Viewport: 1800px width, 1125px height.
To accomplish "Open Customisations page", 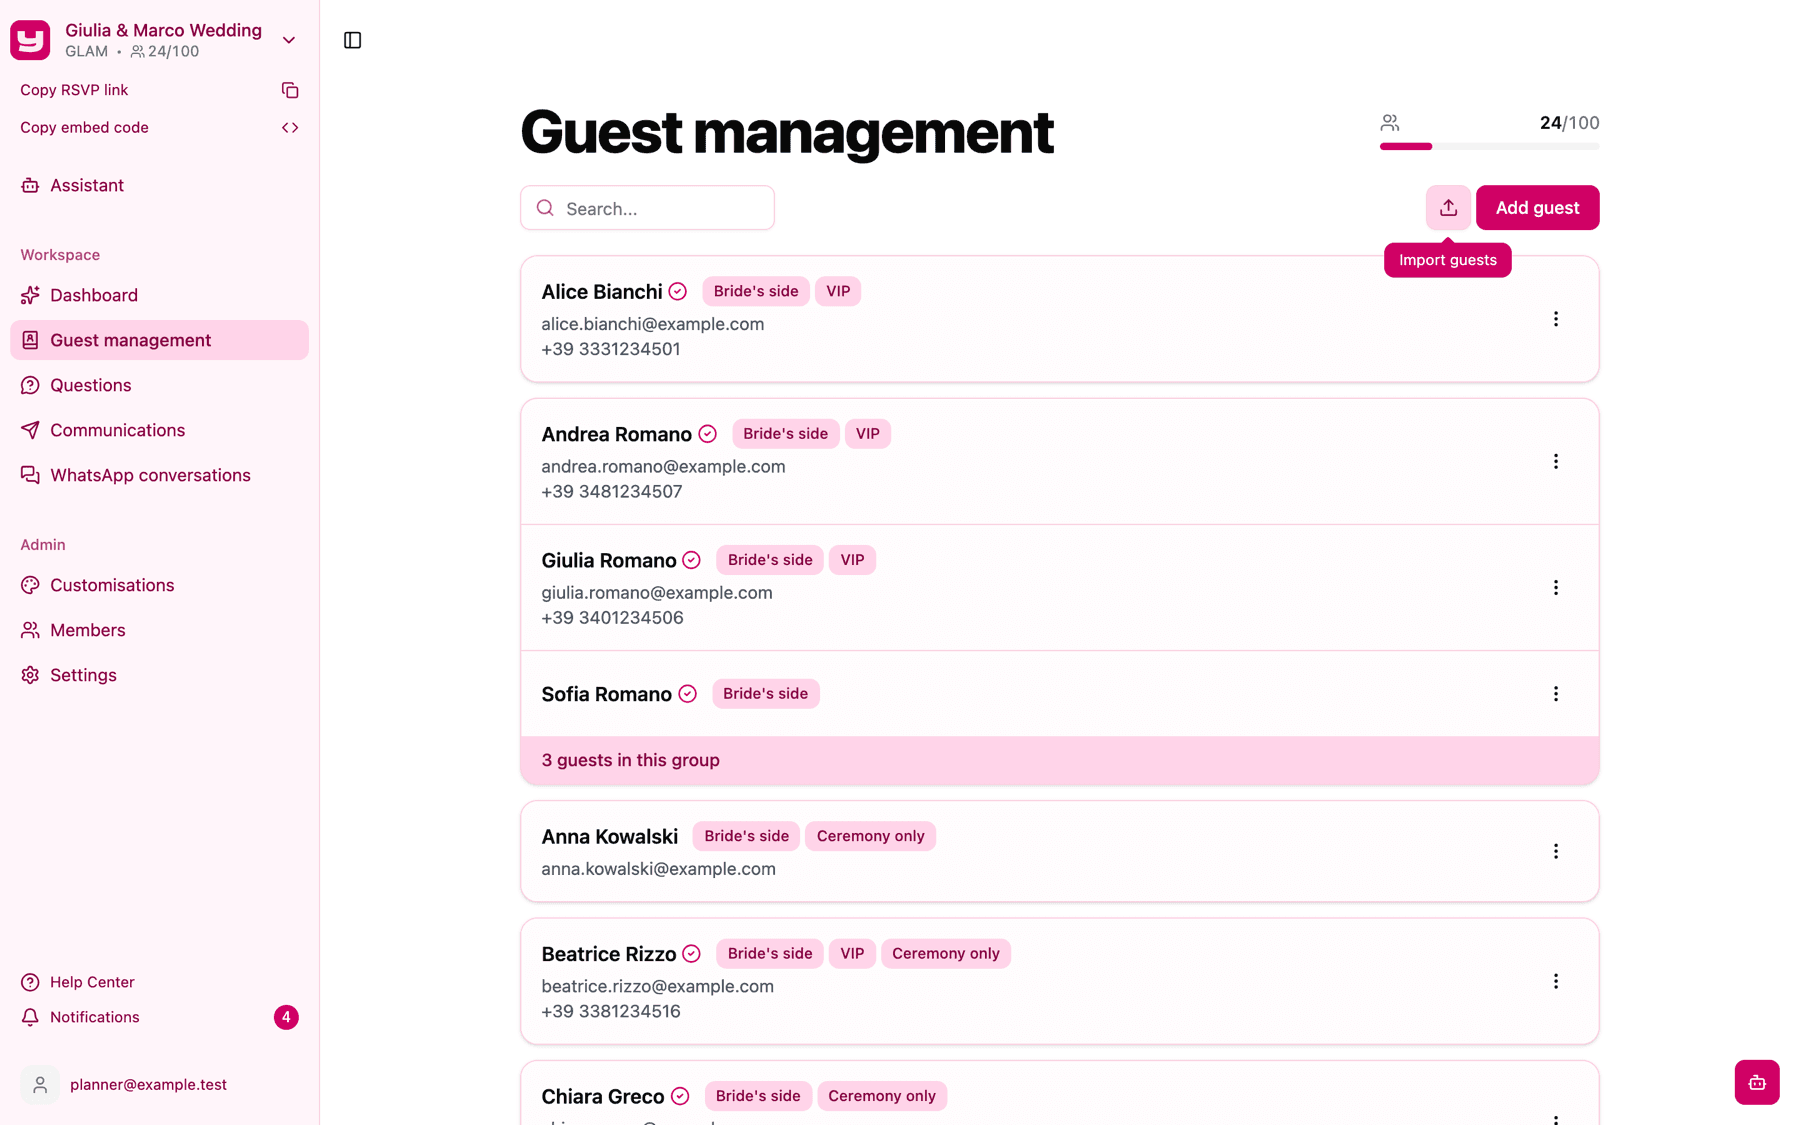I will coord(160,585).
